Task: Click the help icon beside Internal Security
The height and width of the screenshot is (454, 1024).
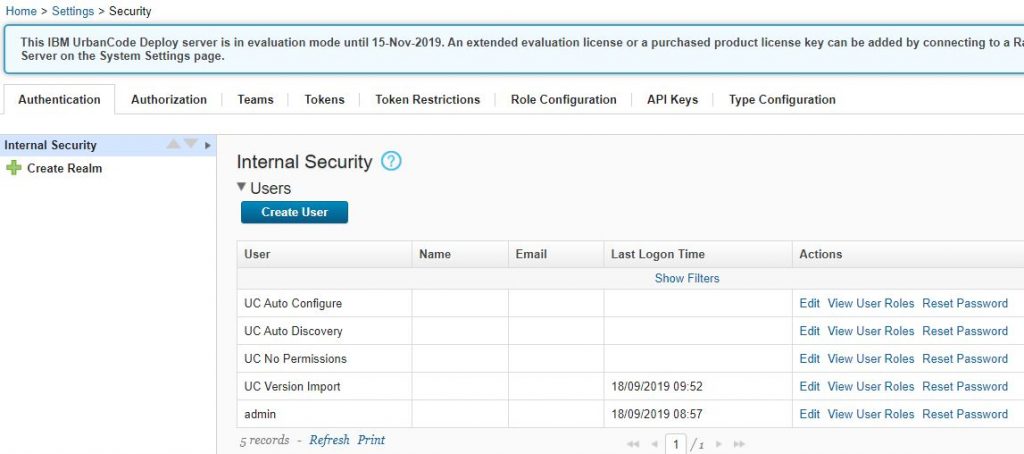Action: coord(391,161)
